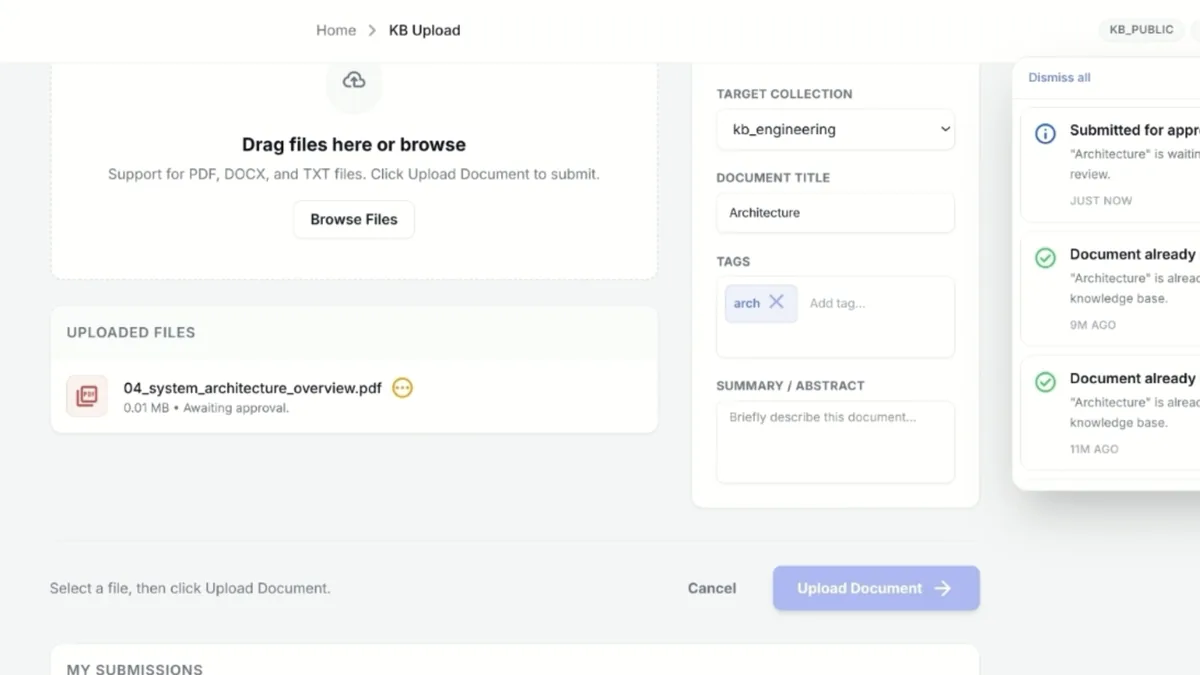The height and width of the screenshot is (675, 1200).
Task: Click the breadcrumb chevron after Home
Action: [372, 30]
